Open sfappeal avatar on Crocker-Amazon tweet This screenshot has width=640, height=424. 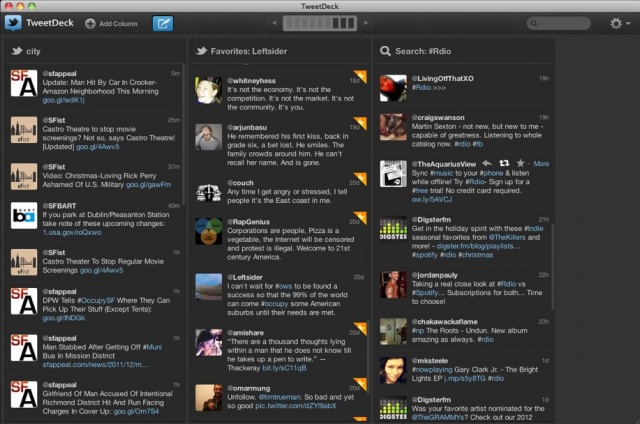tap(24, 83)
